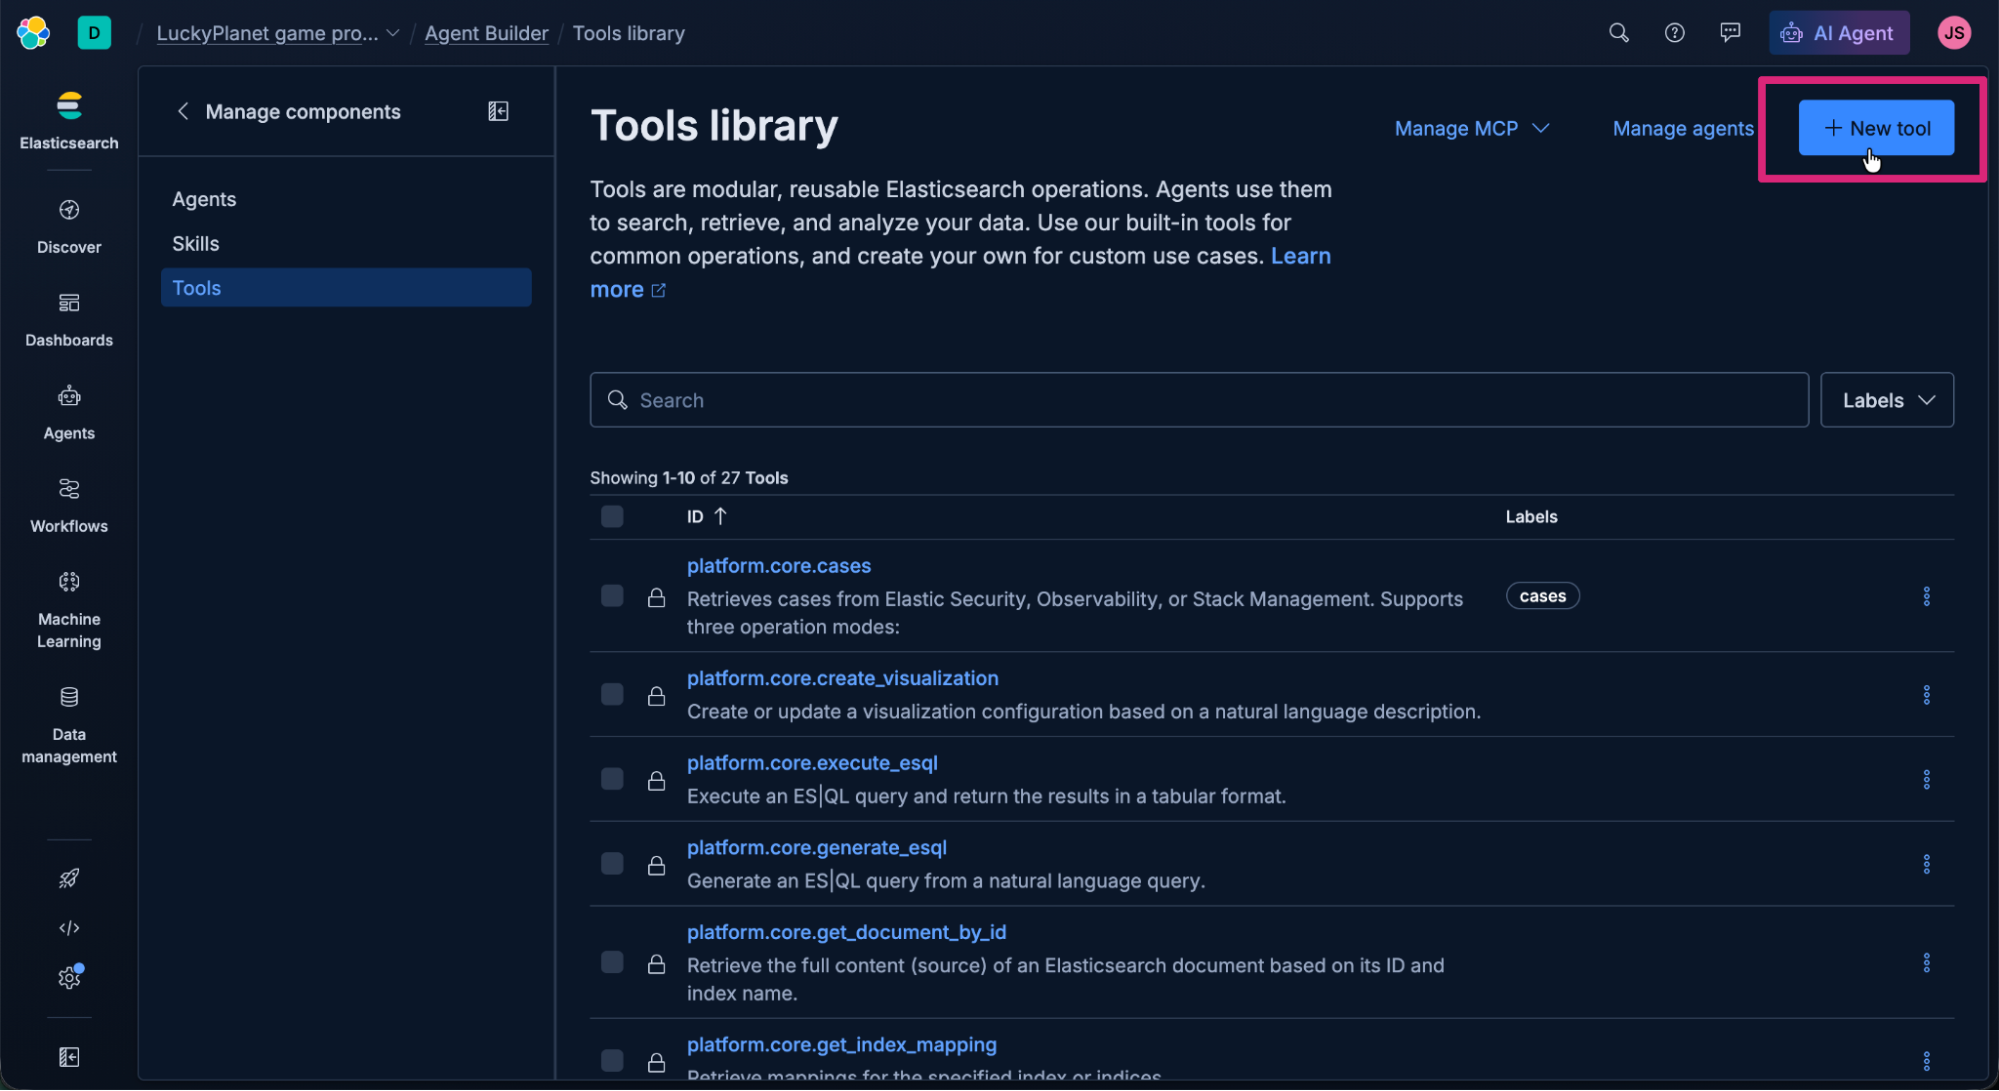This screenshot has height=1091, width=1999.
Task: Open the Manage agents link
Action: coord(1682,128)
